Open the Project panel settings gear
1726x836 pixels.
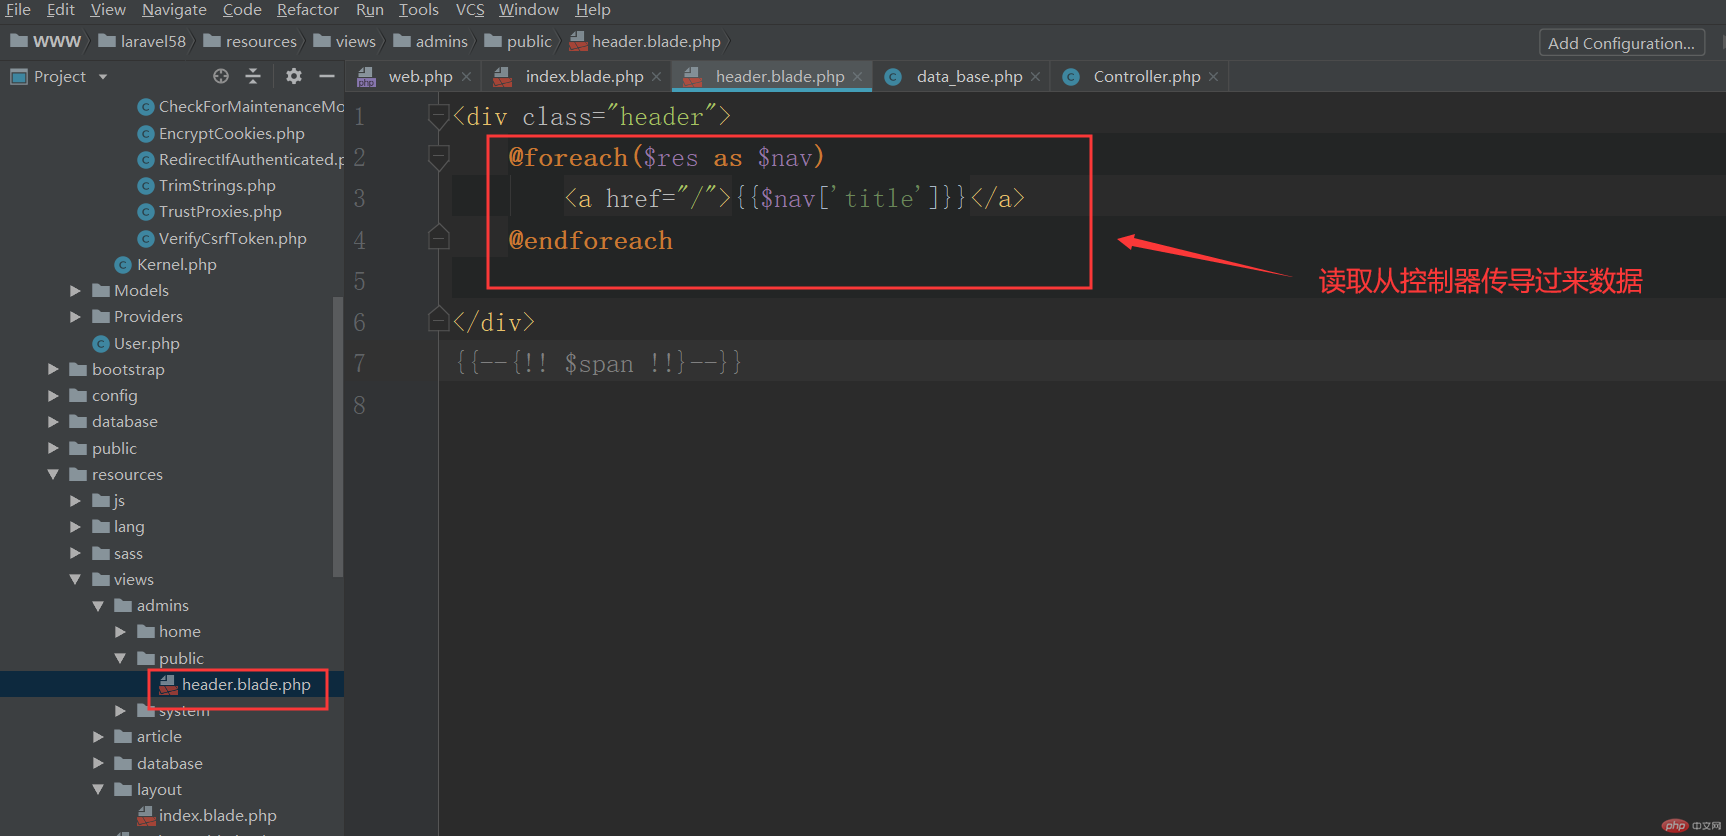tap(293, 76)
